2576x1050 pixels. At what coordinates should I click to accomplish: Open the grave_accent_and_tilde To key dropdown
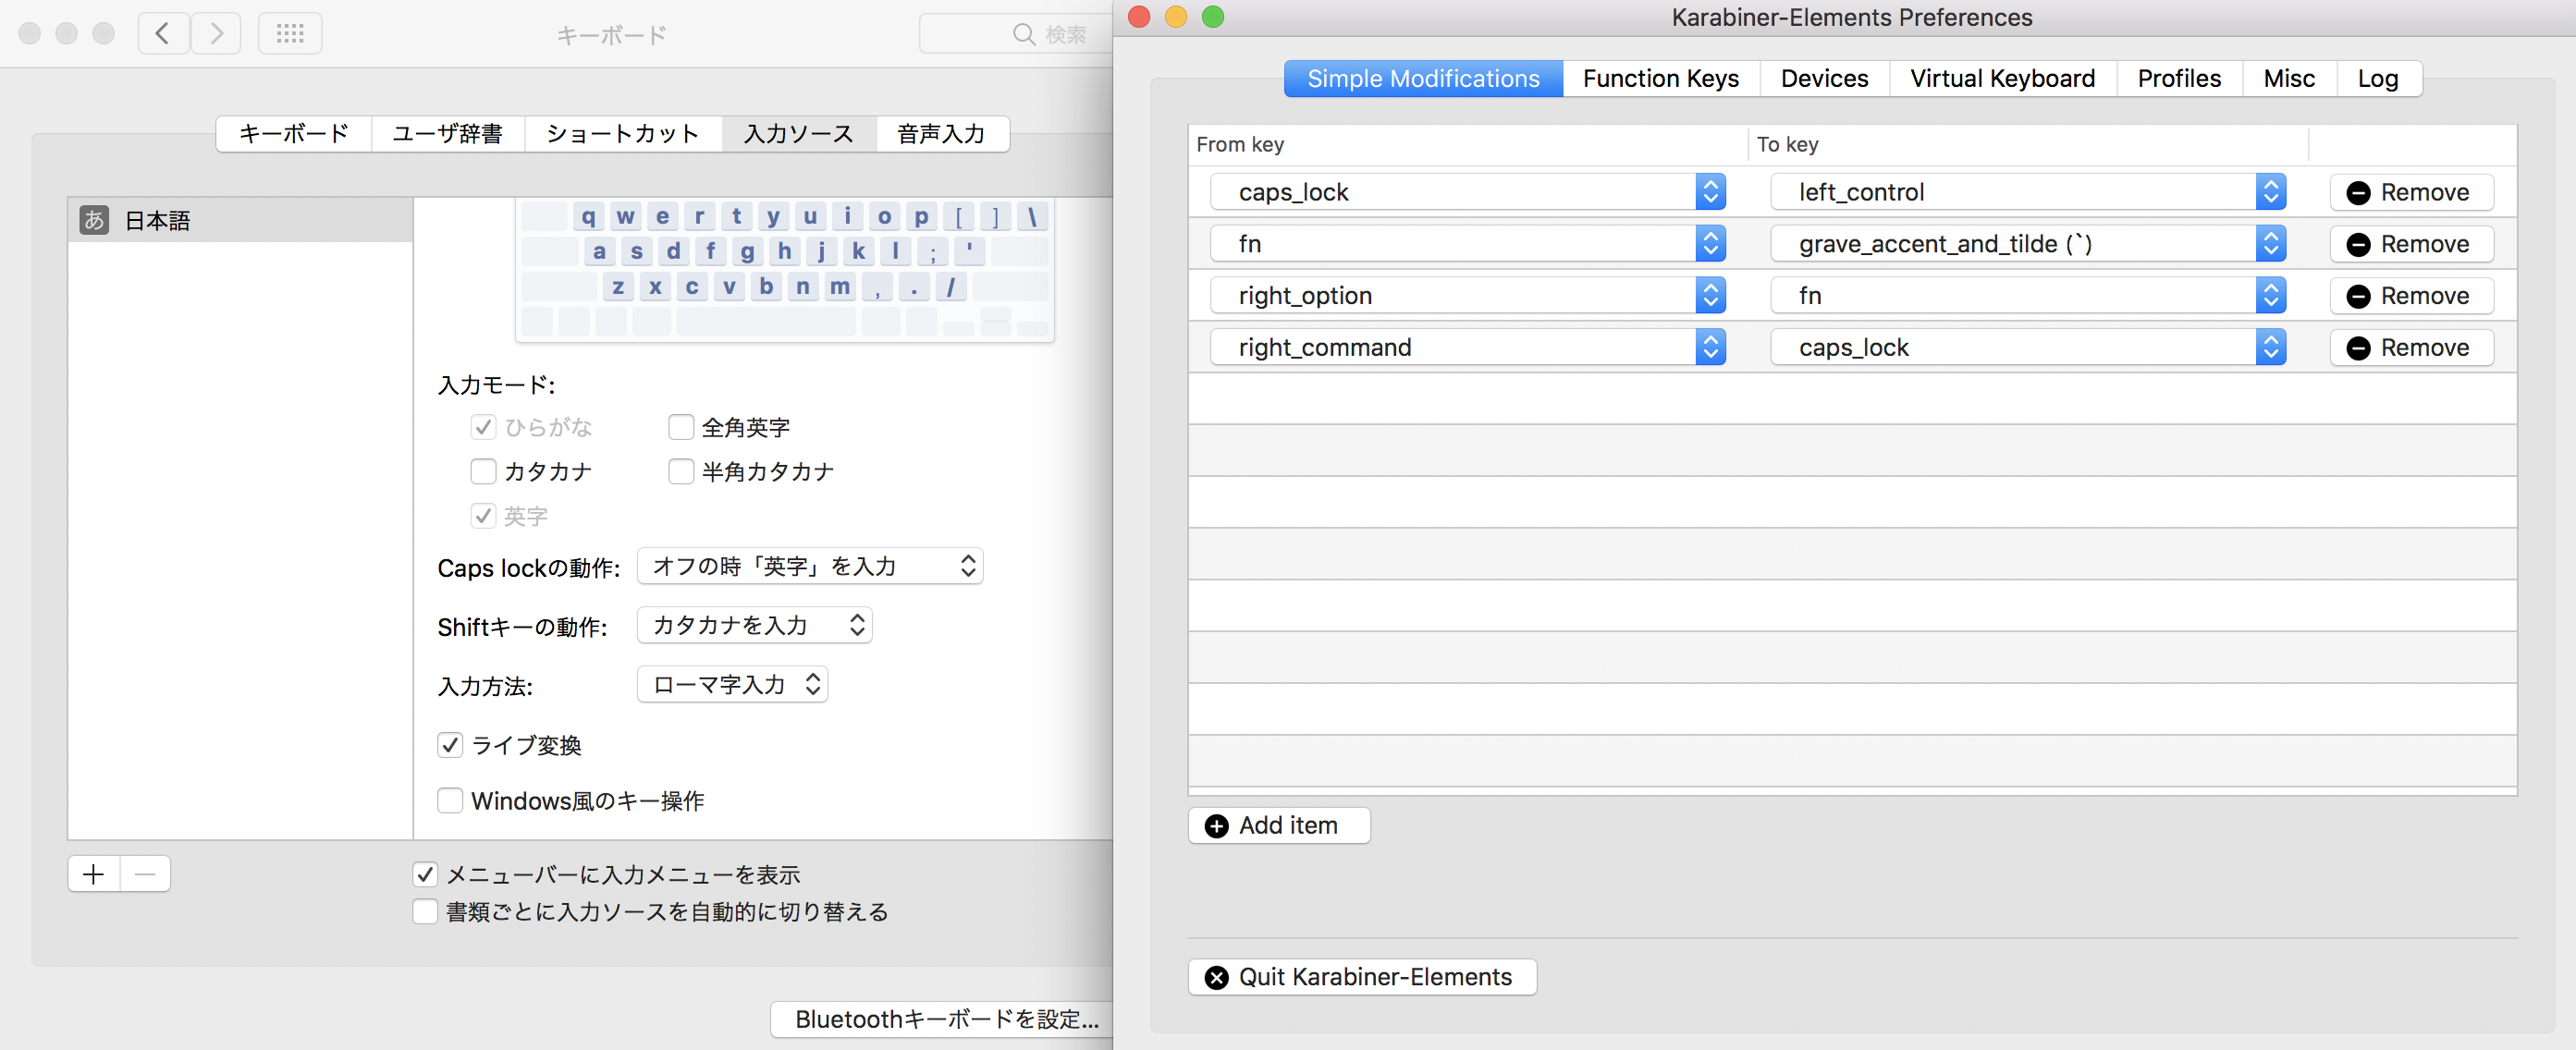pyautogui.click(x=2028, y=244)
